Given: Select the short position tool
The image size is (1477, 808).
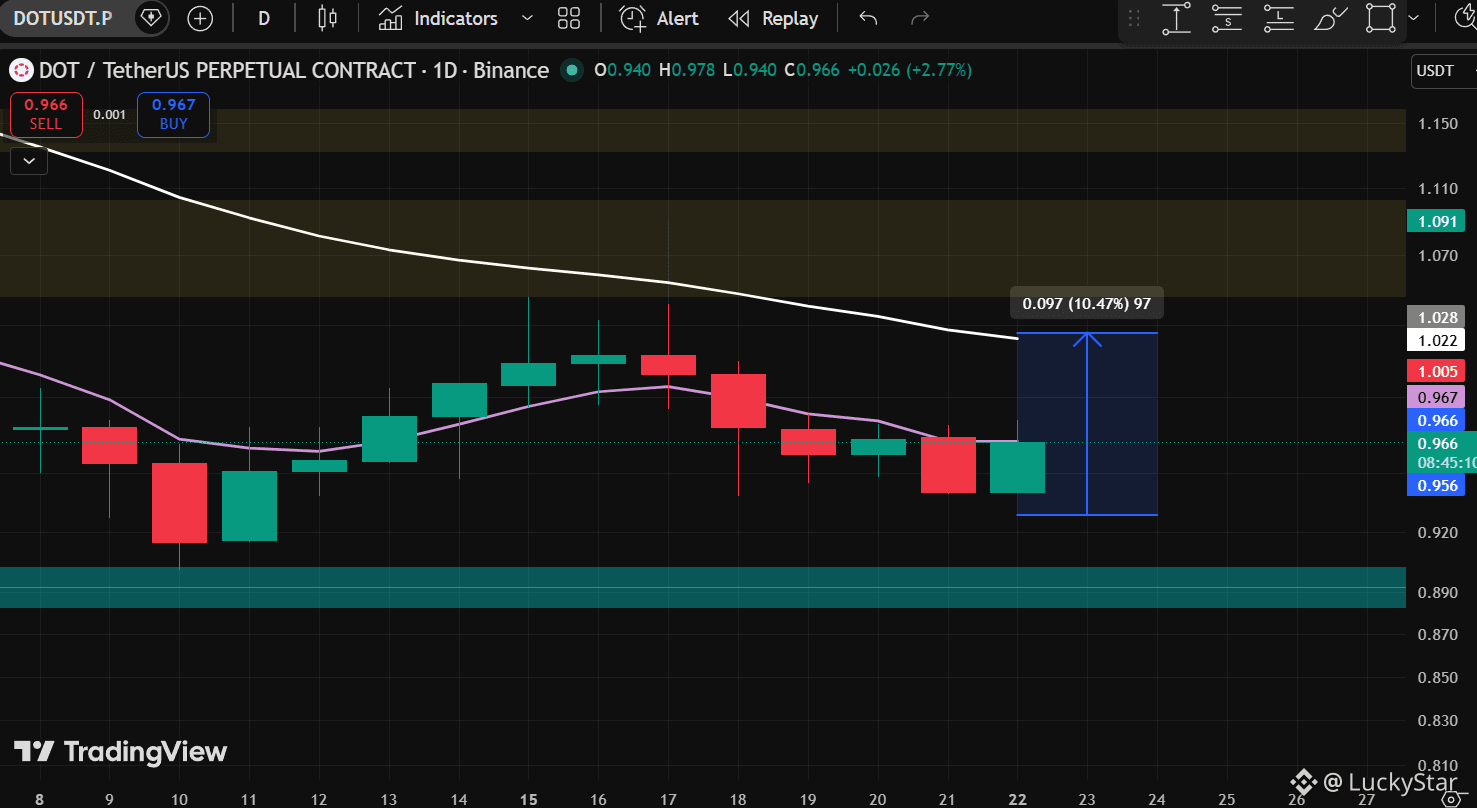Looking at the screenshot, I should coord(1227,19).
